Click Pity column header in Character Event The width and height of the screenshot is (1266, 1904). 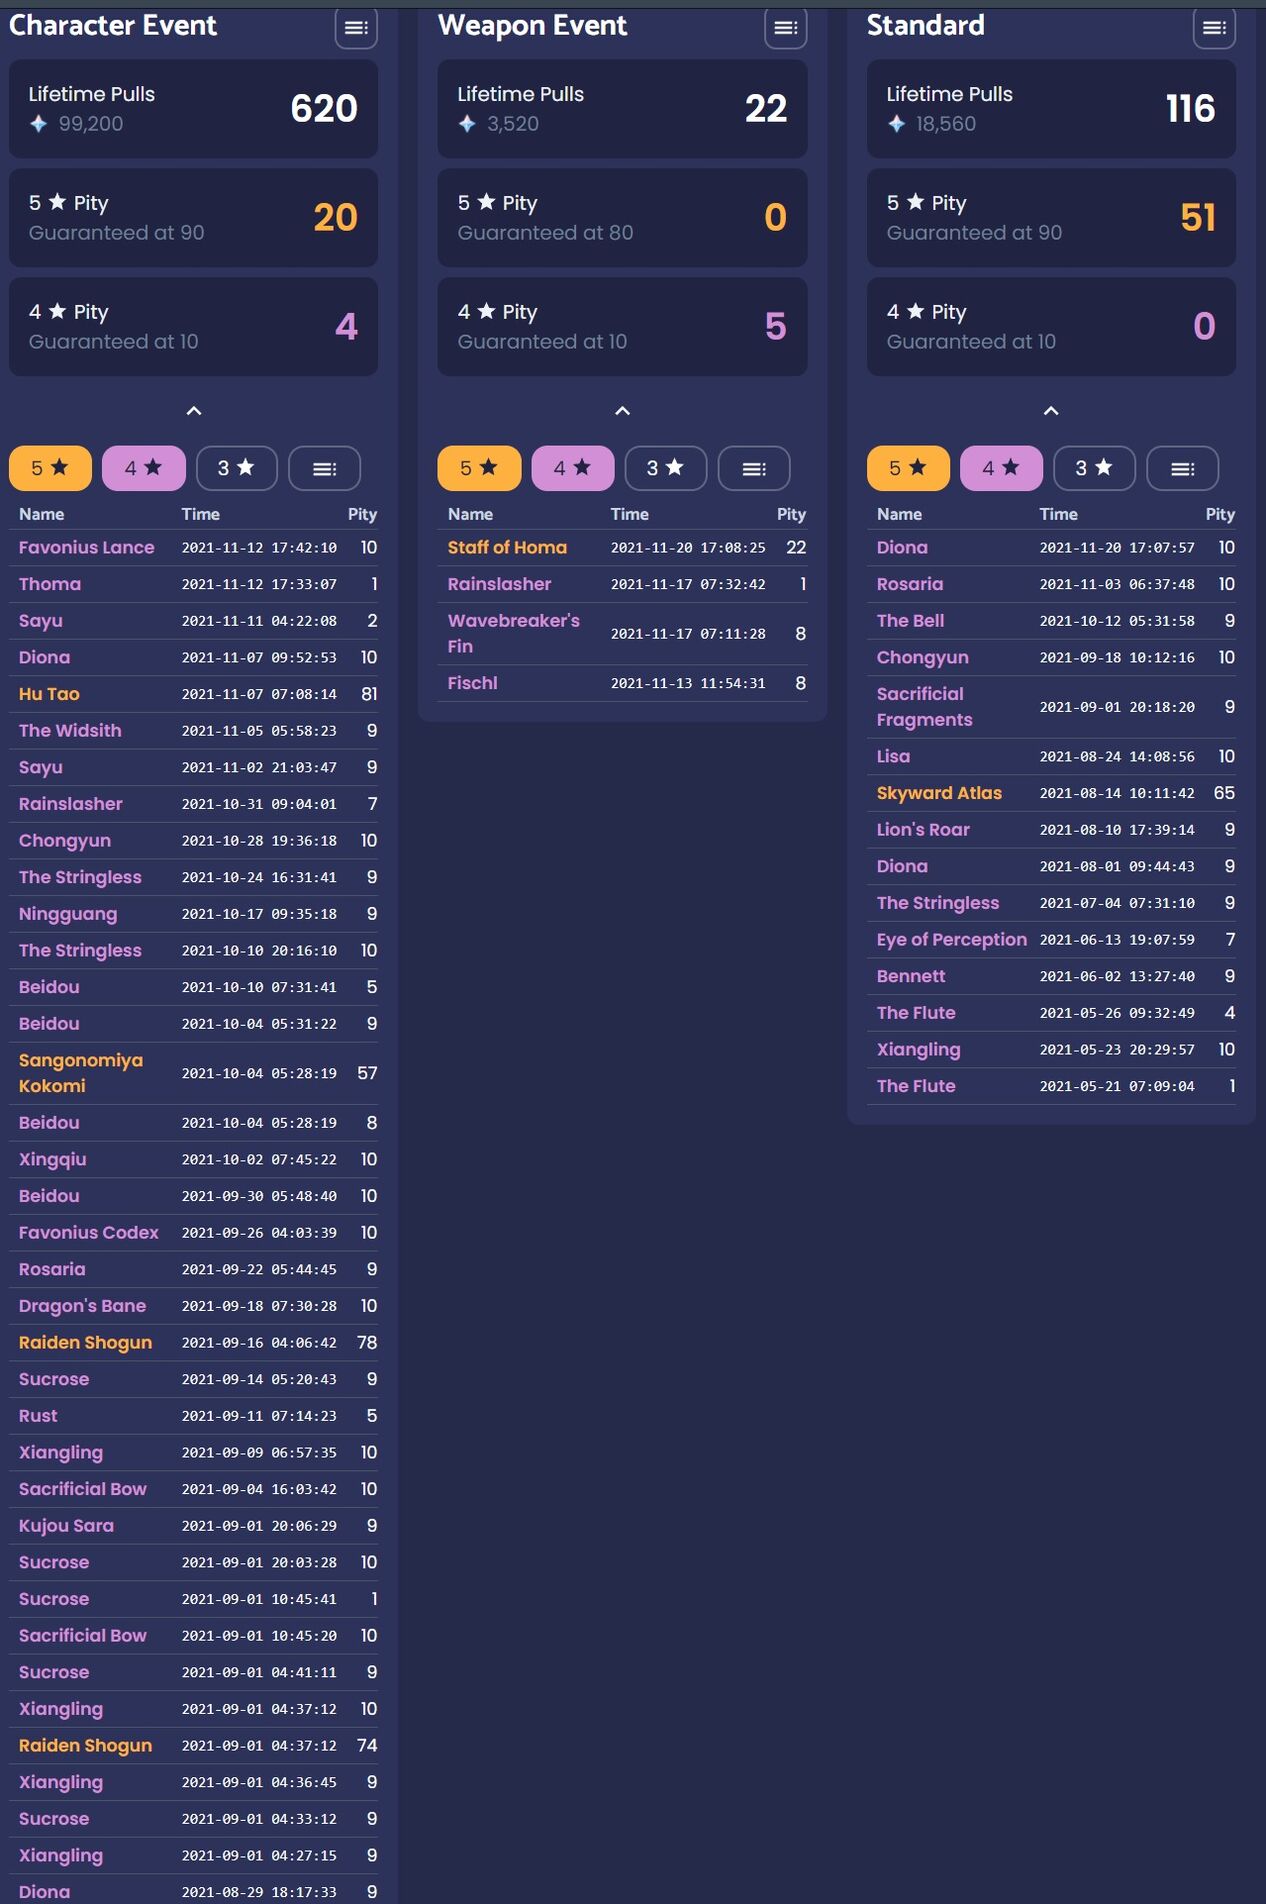pyautogui.click(x=362, y=514)
